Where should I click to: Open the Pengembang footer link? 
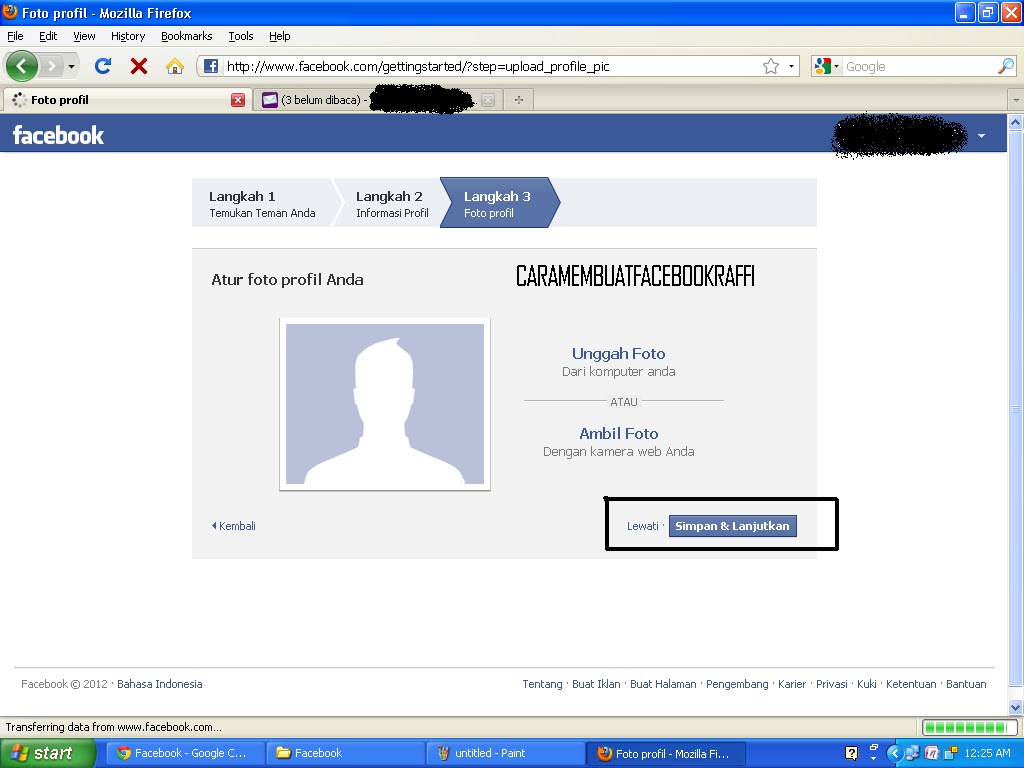737,684
